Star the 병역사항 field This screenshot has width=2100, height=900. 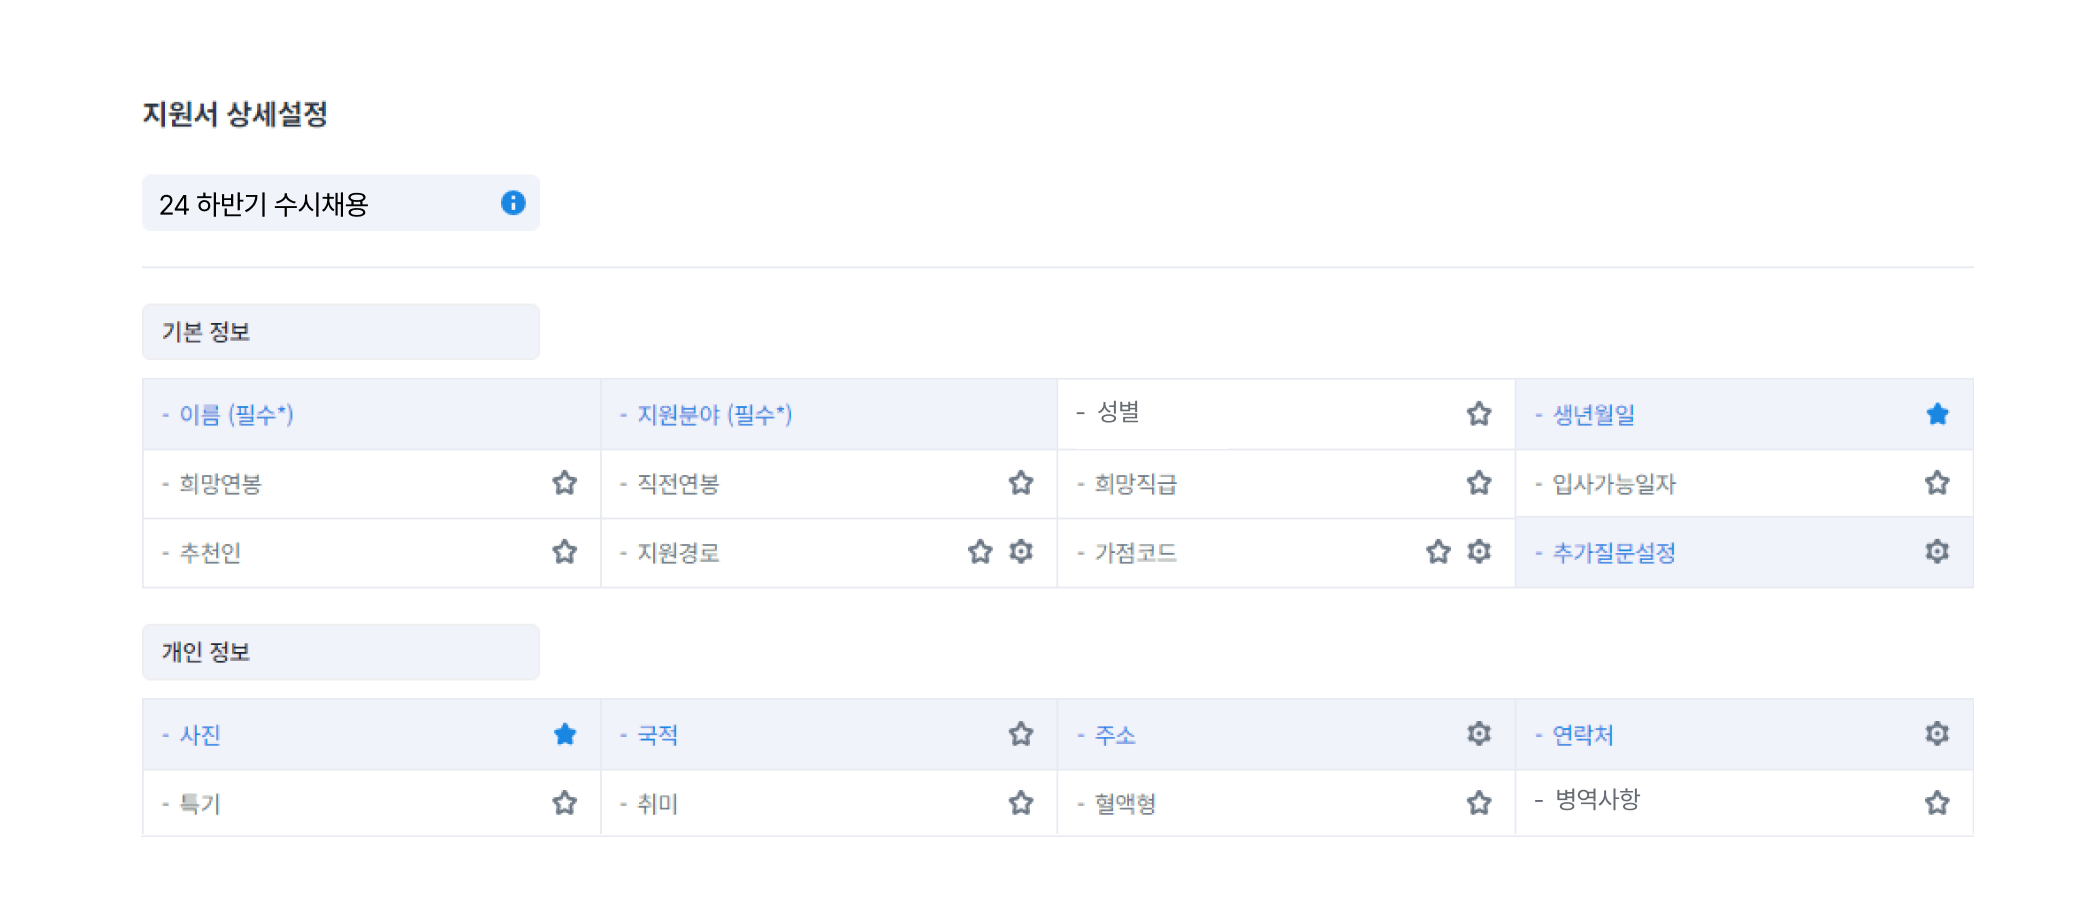tap(1937, 802)
